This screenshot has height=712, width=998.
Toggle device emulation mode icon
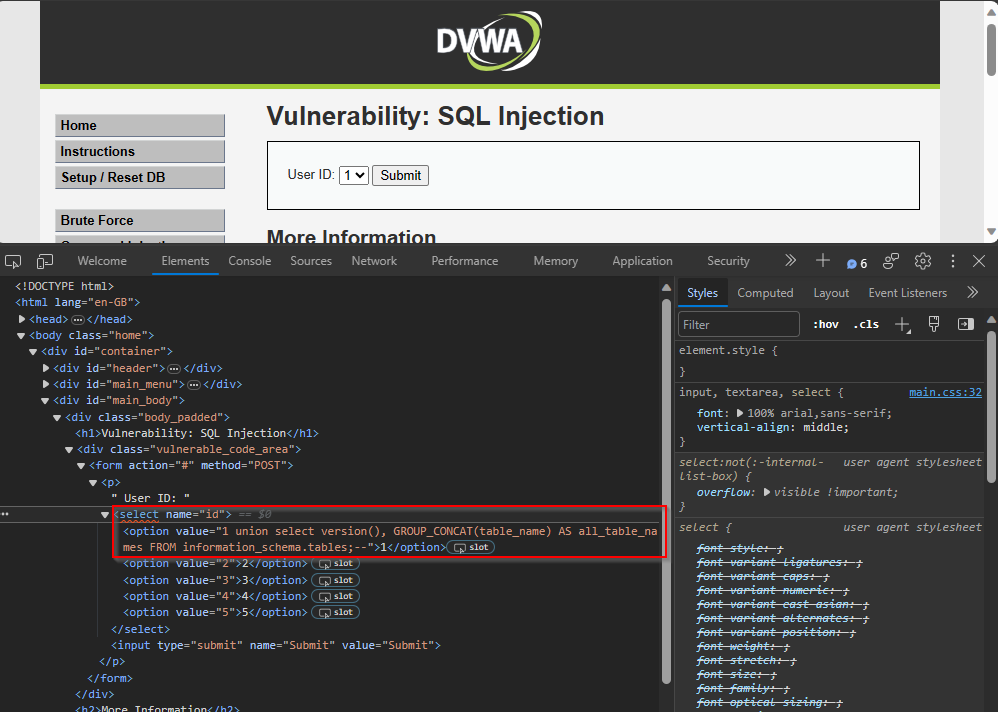pos(45,261)
